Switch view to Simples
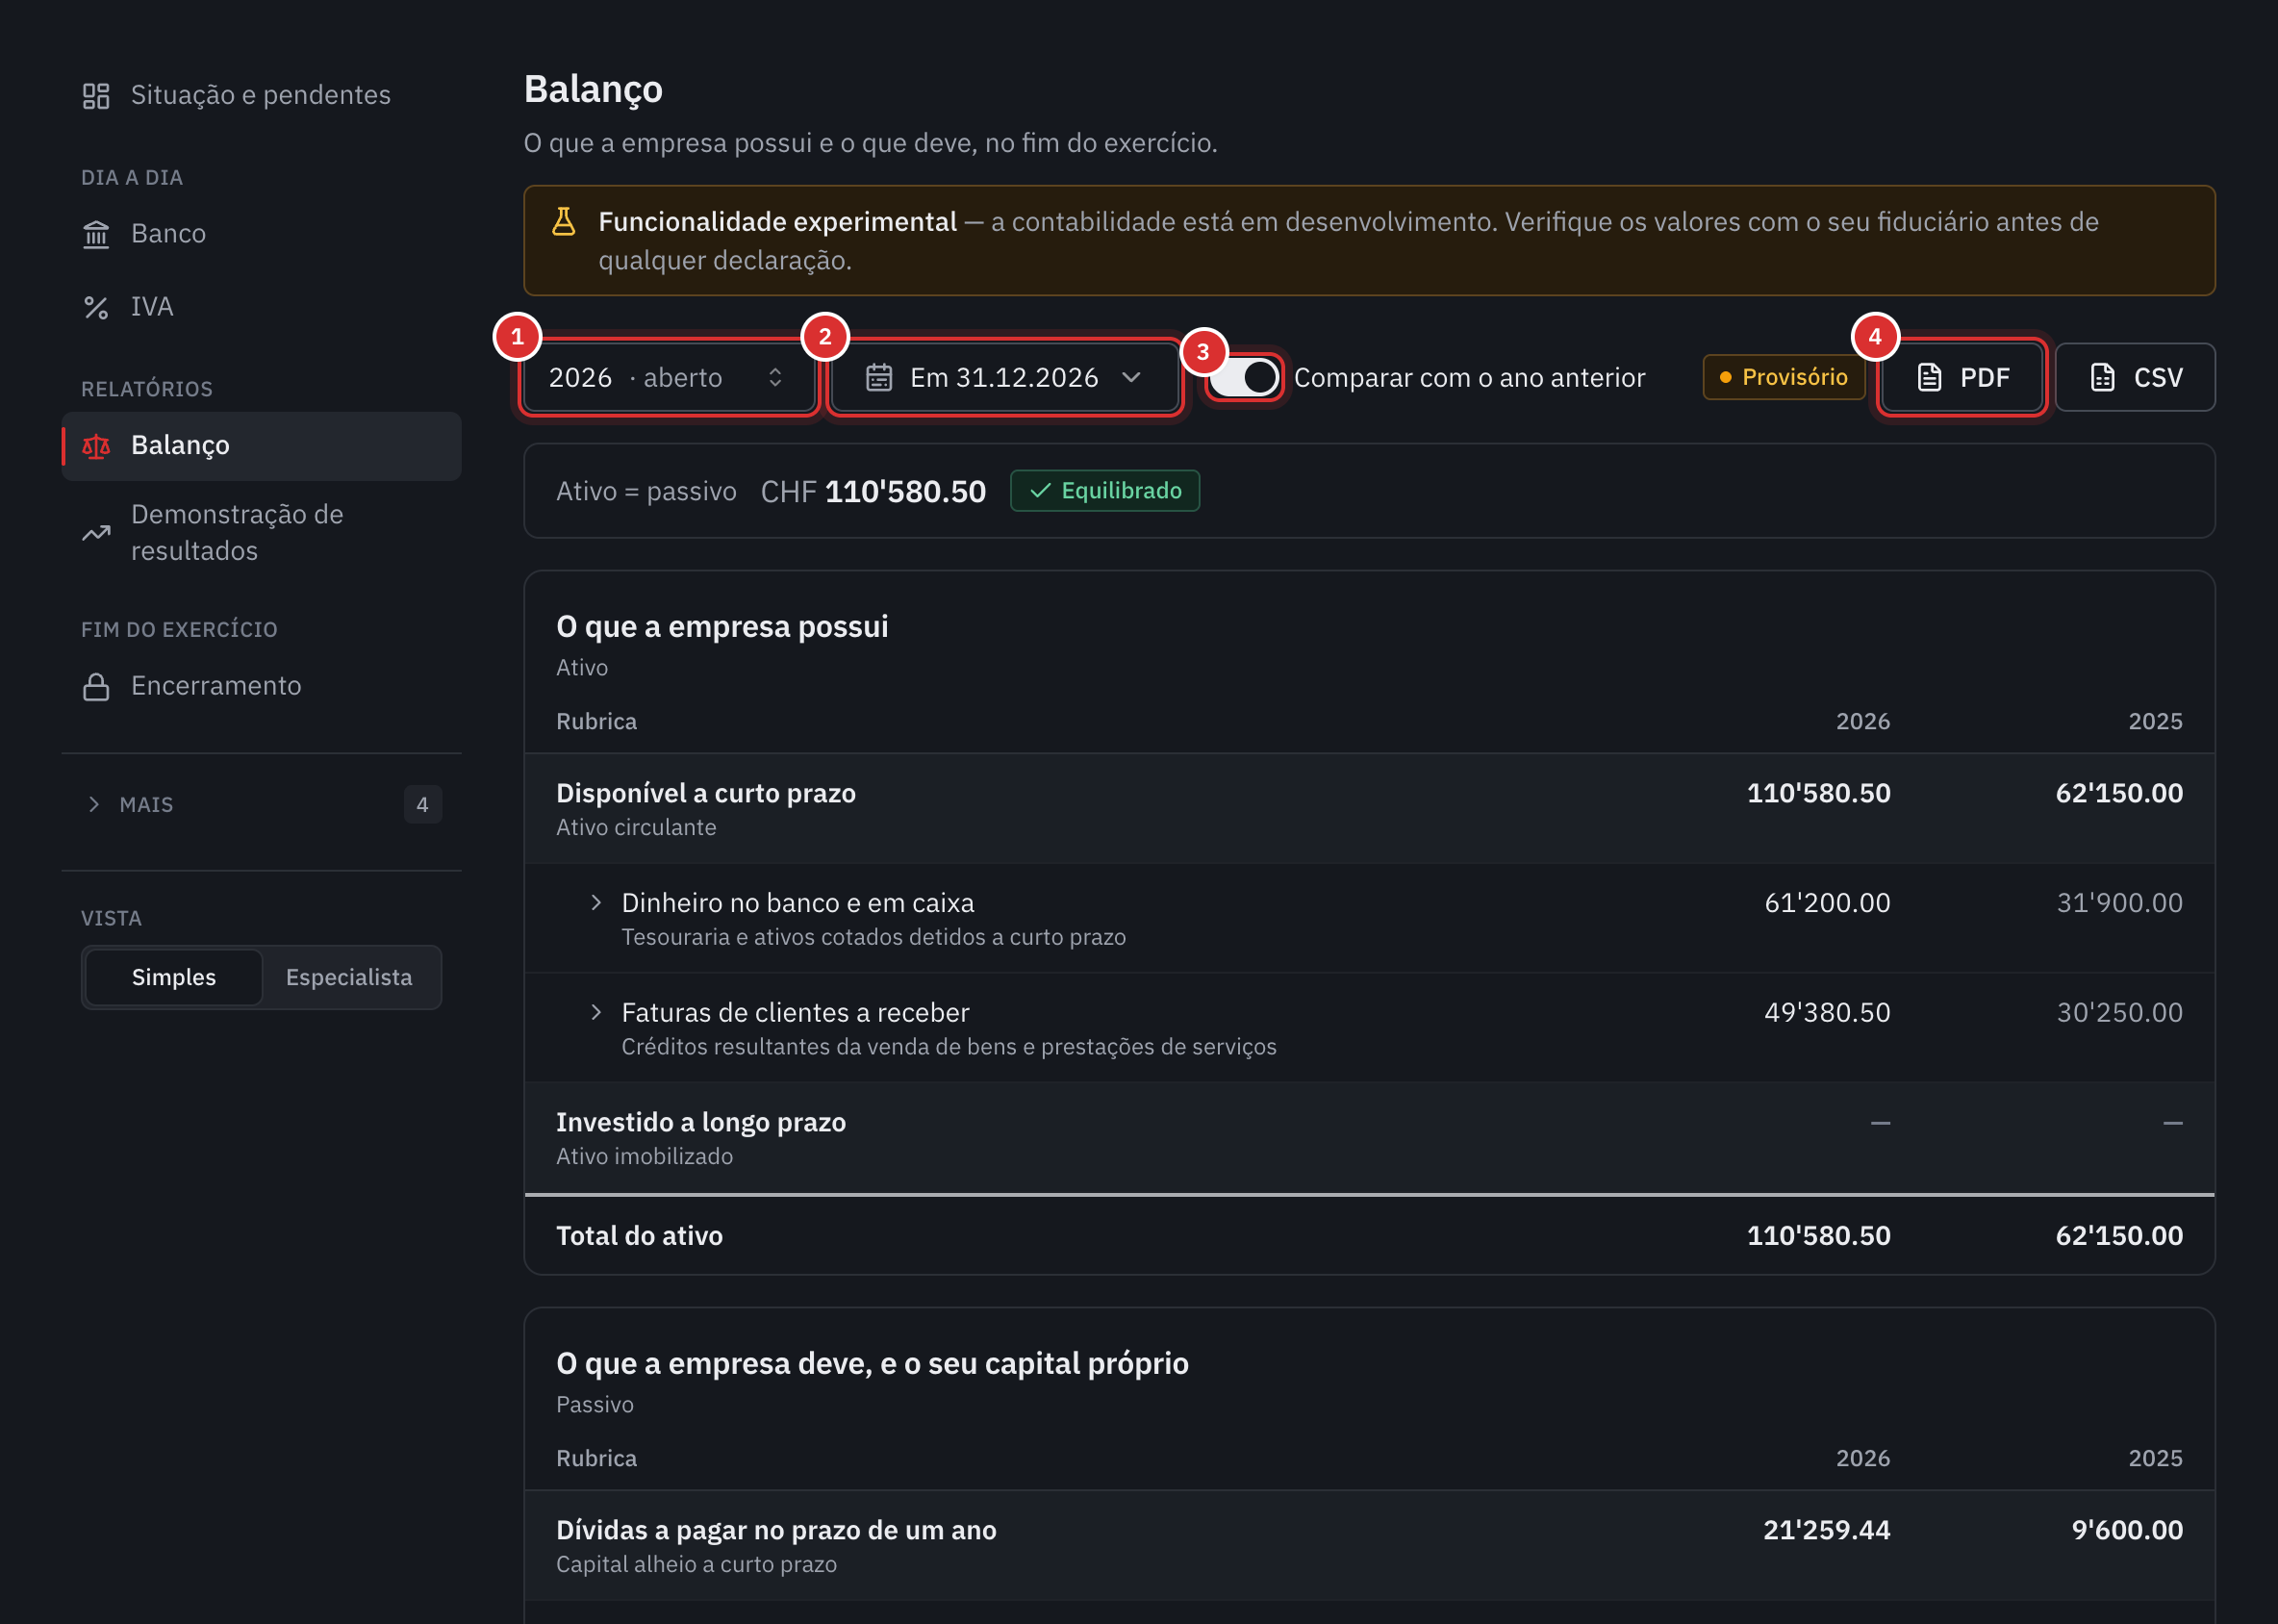Viewport: 2278px width, 1624px height. pyautogui.click(x=174, y=977)
